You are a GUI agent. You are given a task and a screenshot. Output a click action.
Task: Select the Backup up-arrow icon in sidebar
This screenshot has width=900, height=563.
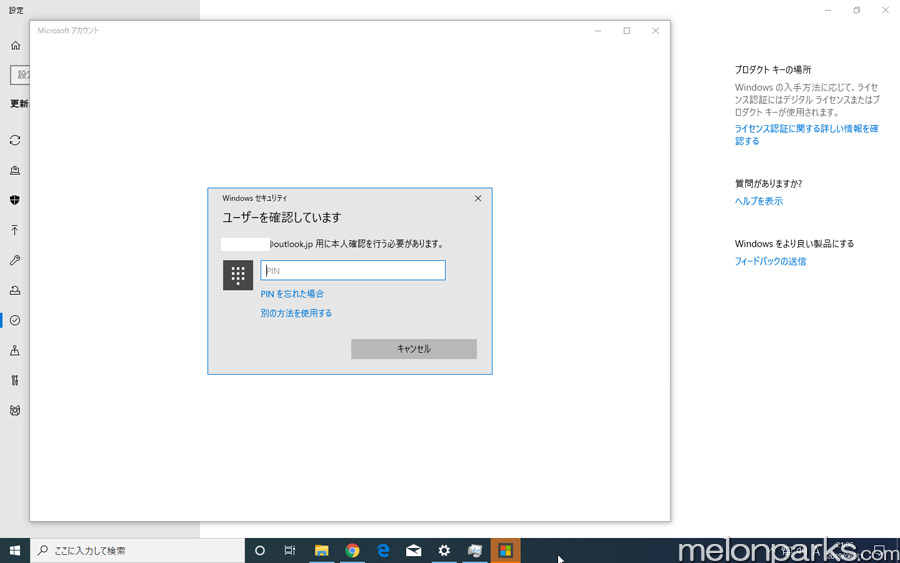(15, 230)
